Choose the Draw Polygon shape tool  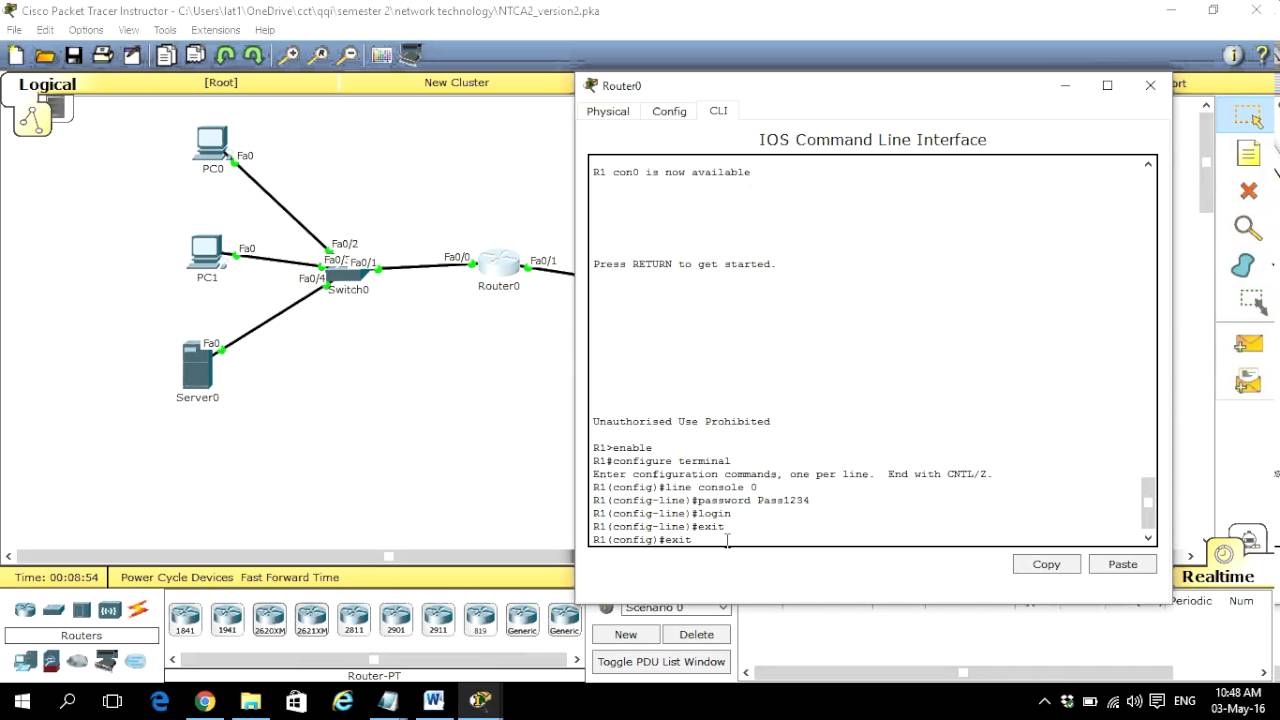point(1243,266)
